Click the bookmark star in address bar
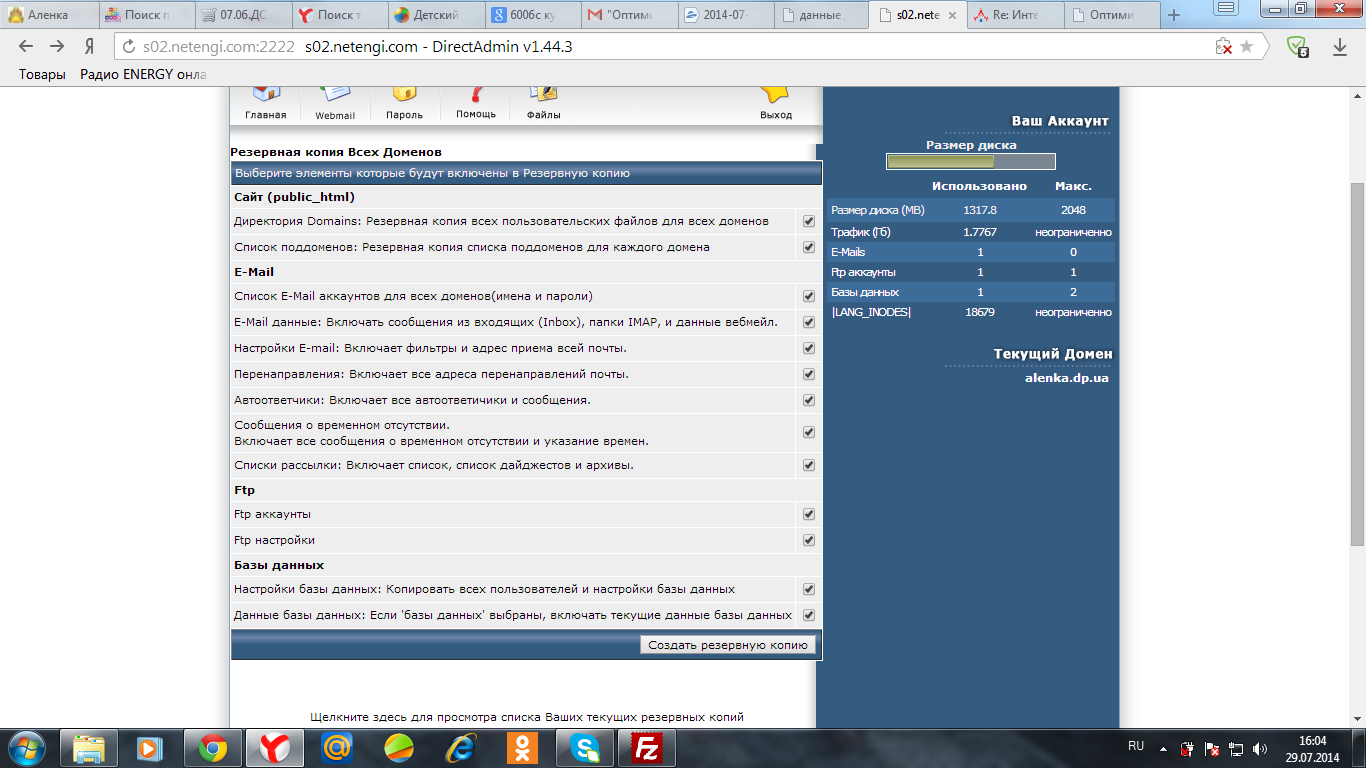The image size is (1366, 768). coord(1246,47)
